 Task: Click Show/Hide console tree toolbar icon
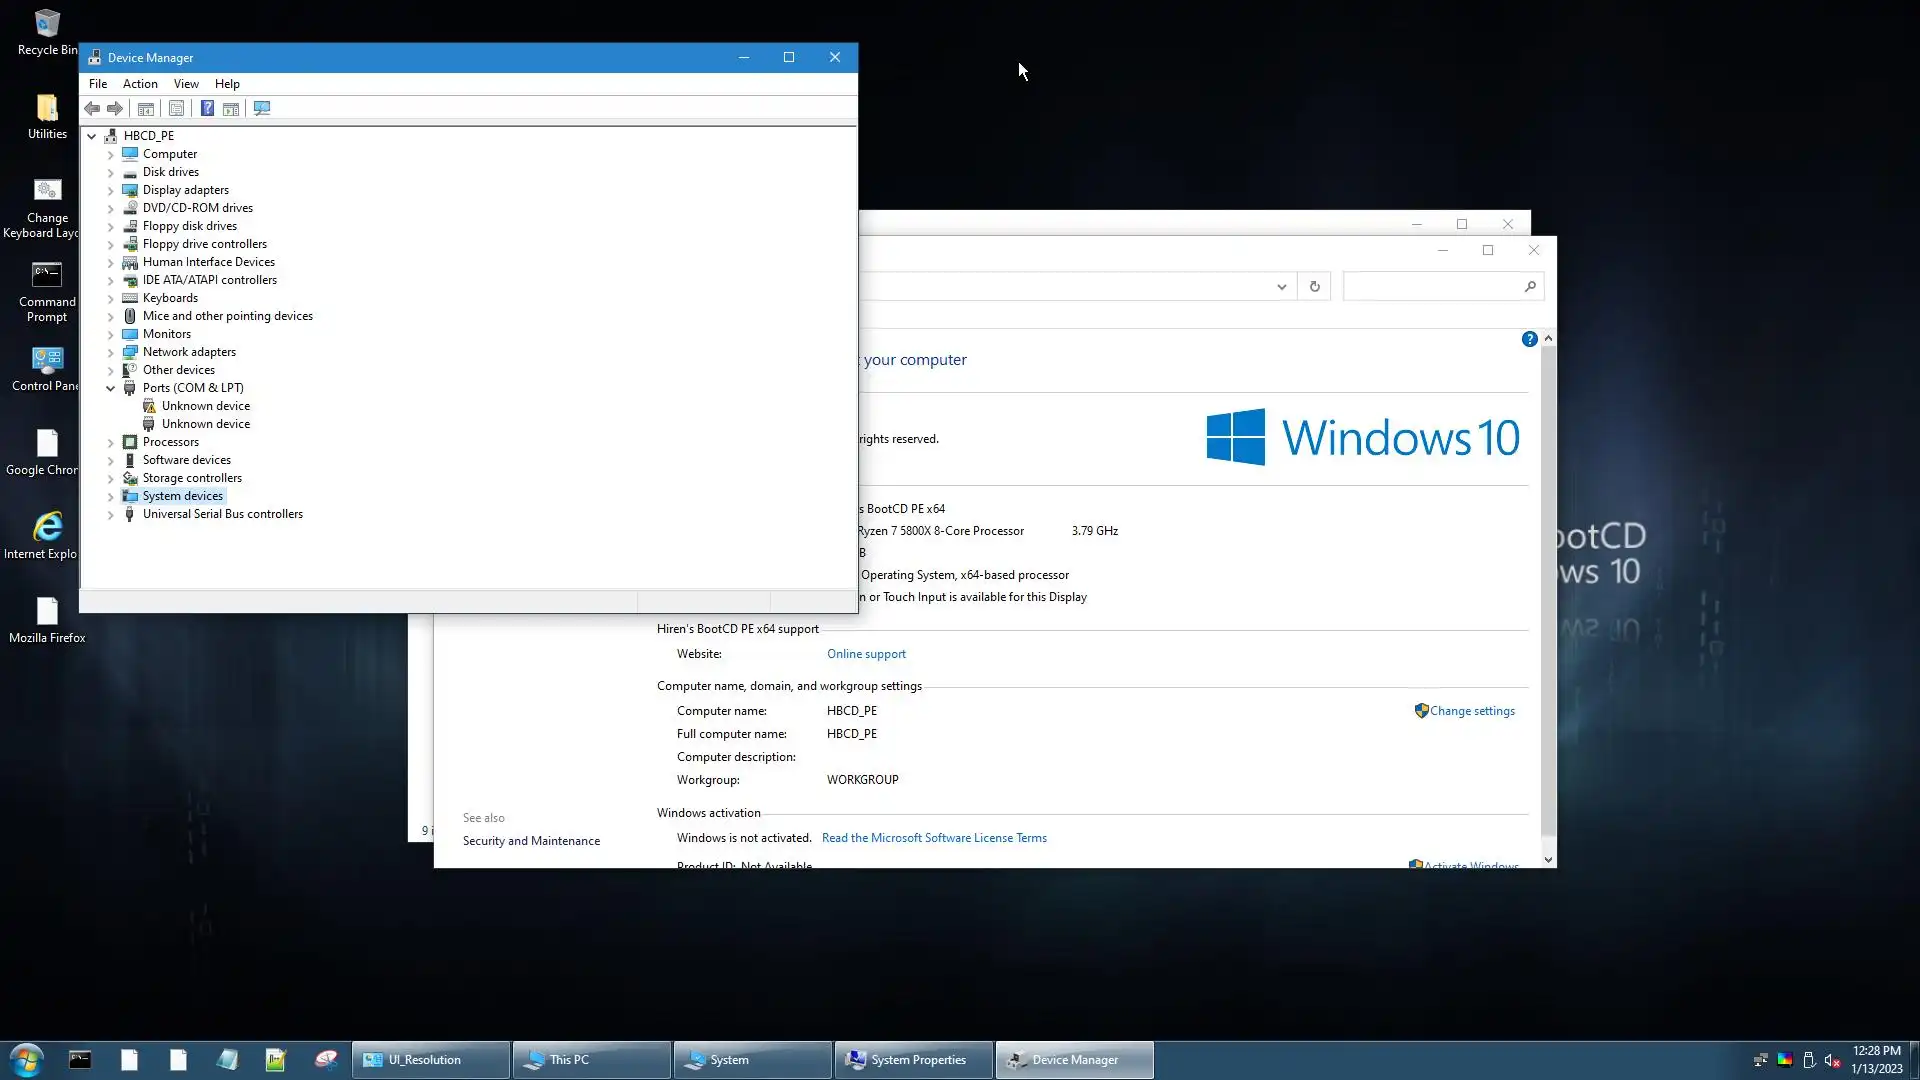tap(146, 108)
